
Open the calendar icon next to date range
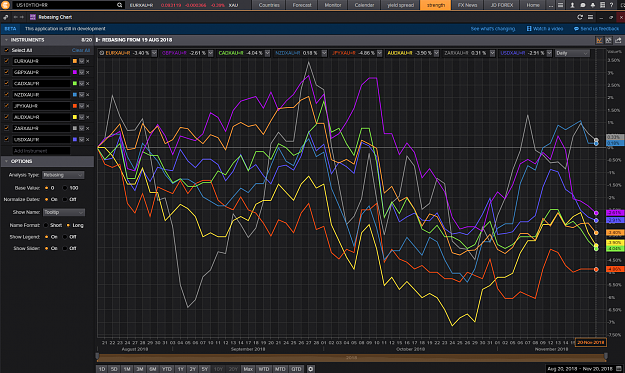click(x=619, y=369)
